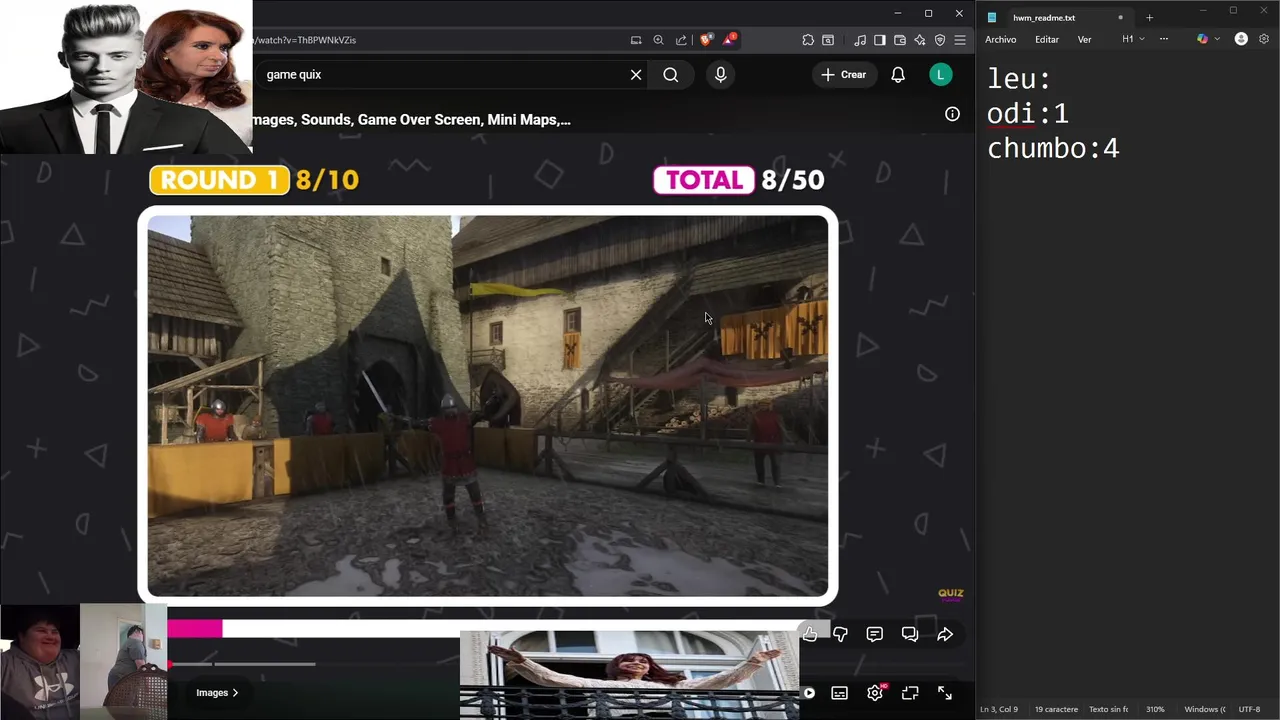Start voice search with the microphone icon
The image size is (1280, 720).
tap(720, 75)
